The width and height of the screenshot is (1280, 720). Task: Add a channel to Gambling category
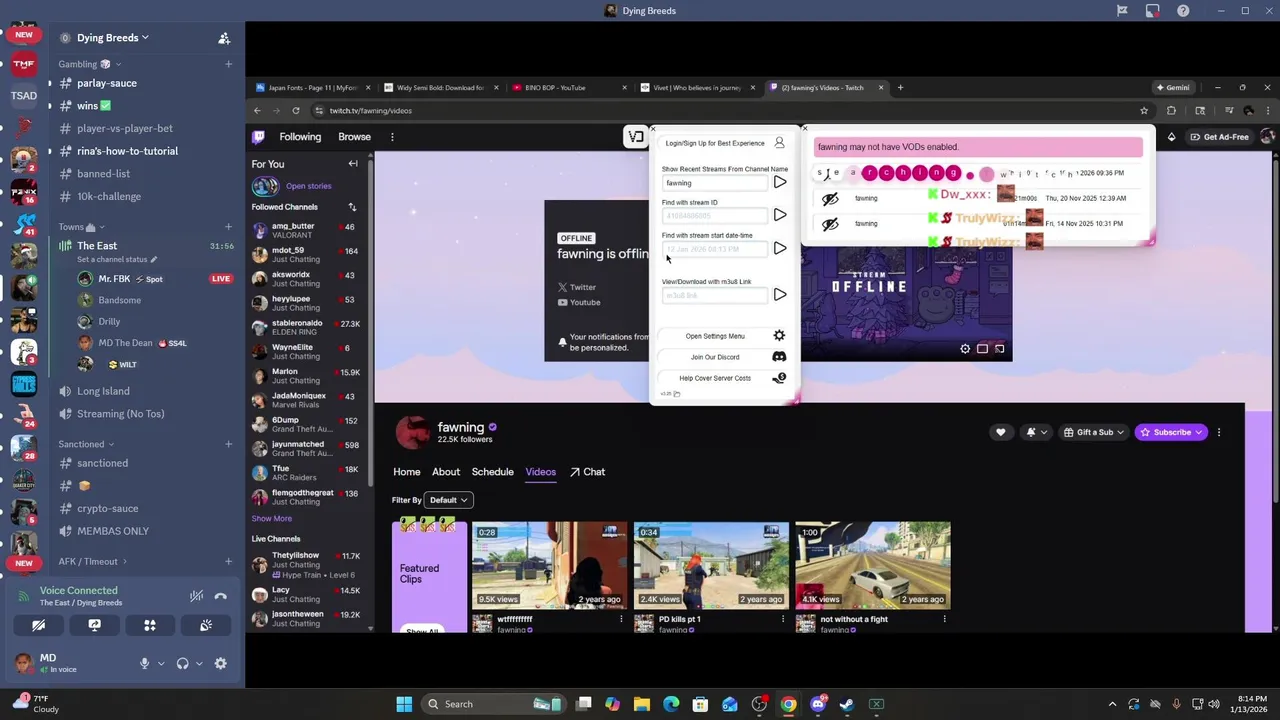[228, 64]
